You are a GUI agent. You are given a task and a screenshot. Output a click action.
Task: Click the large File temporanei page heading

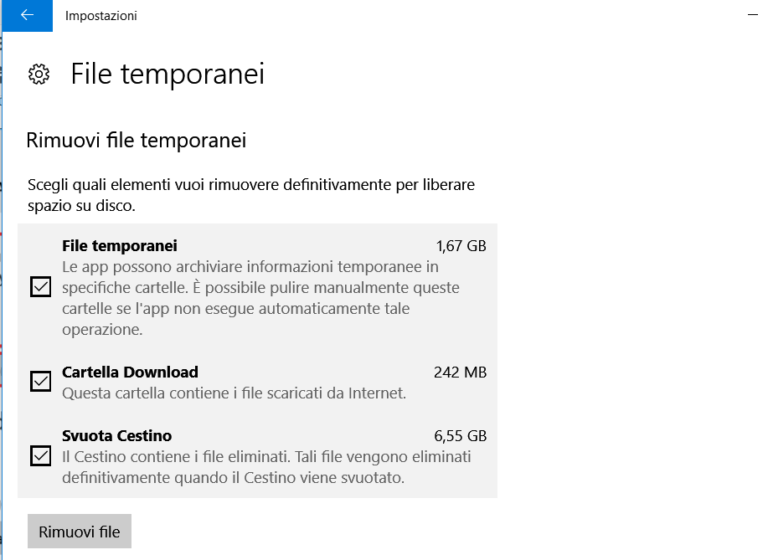(167, 74)
